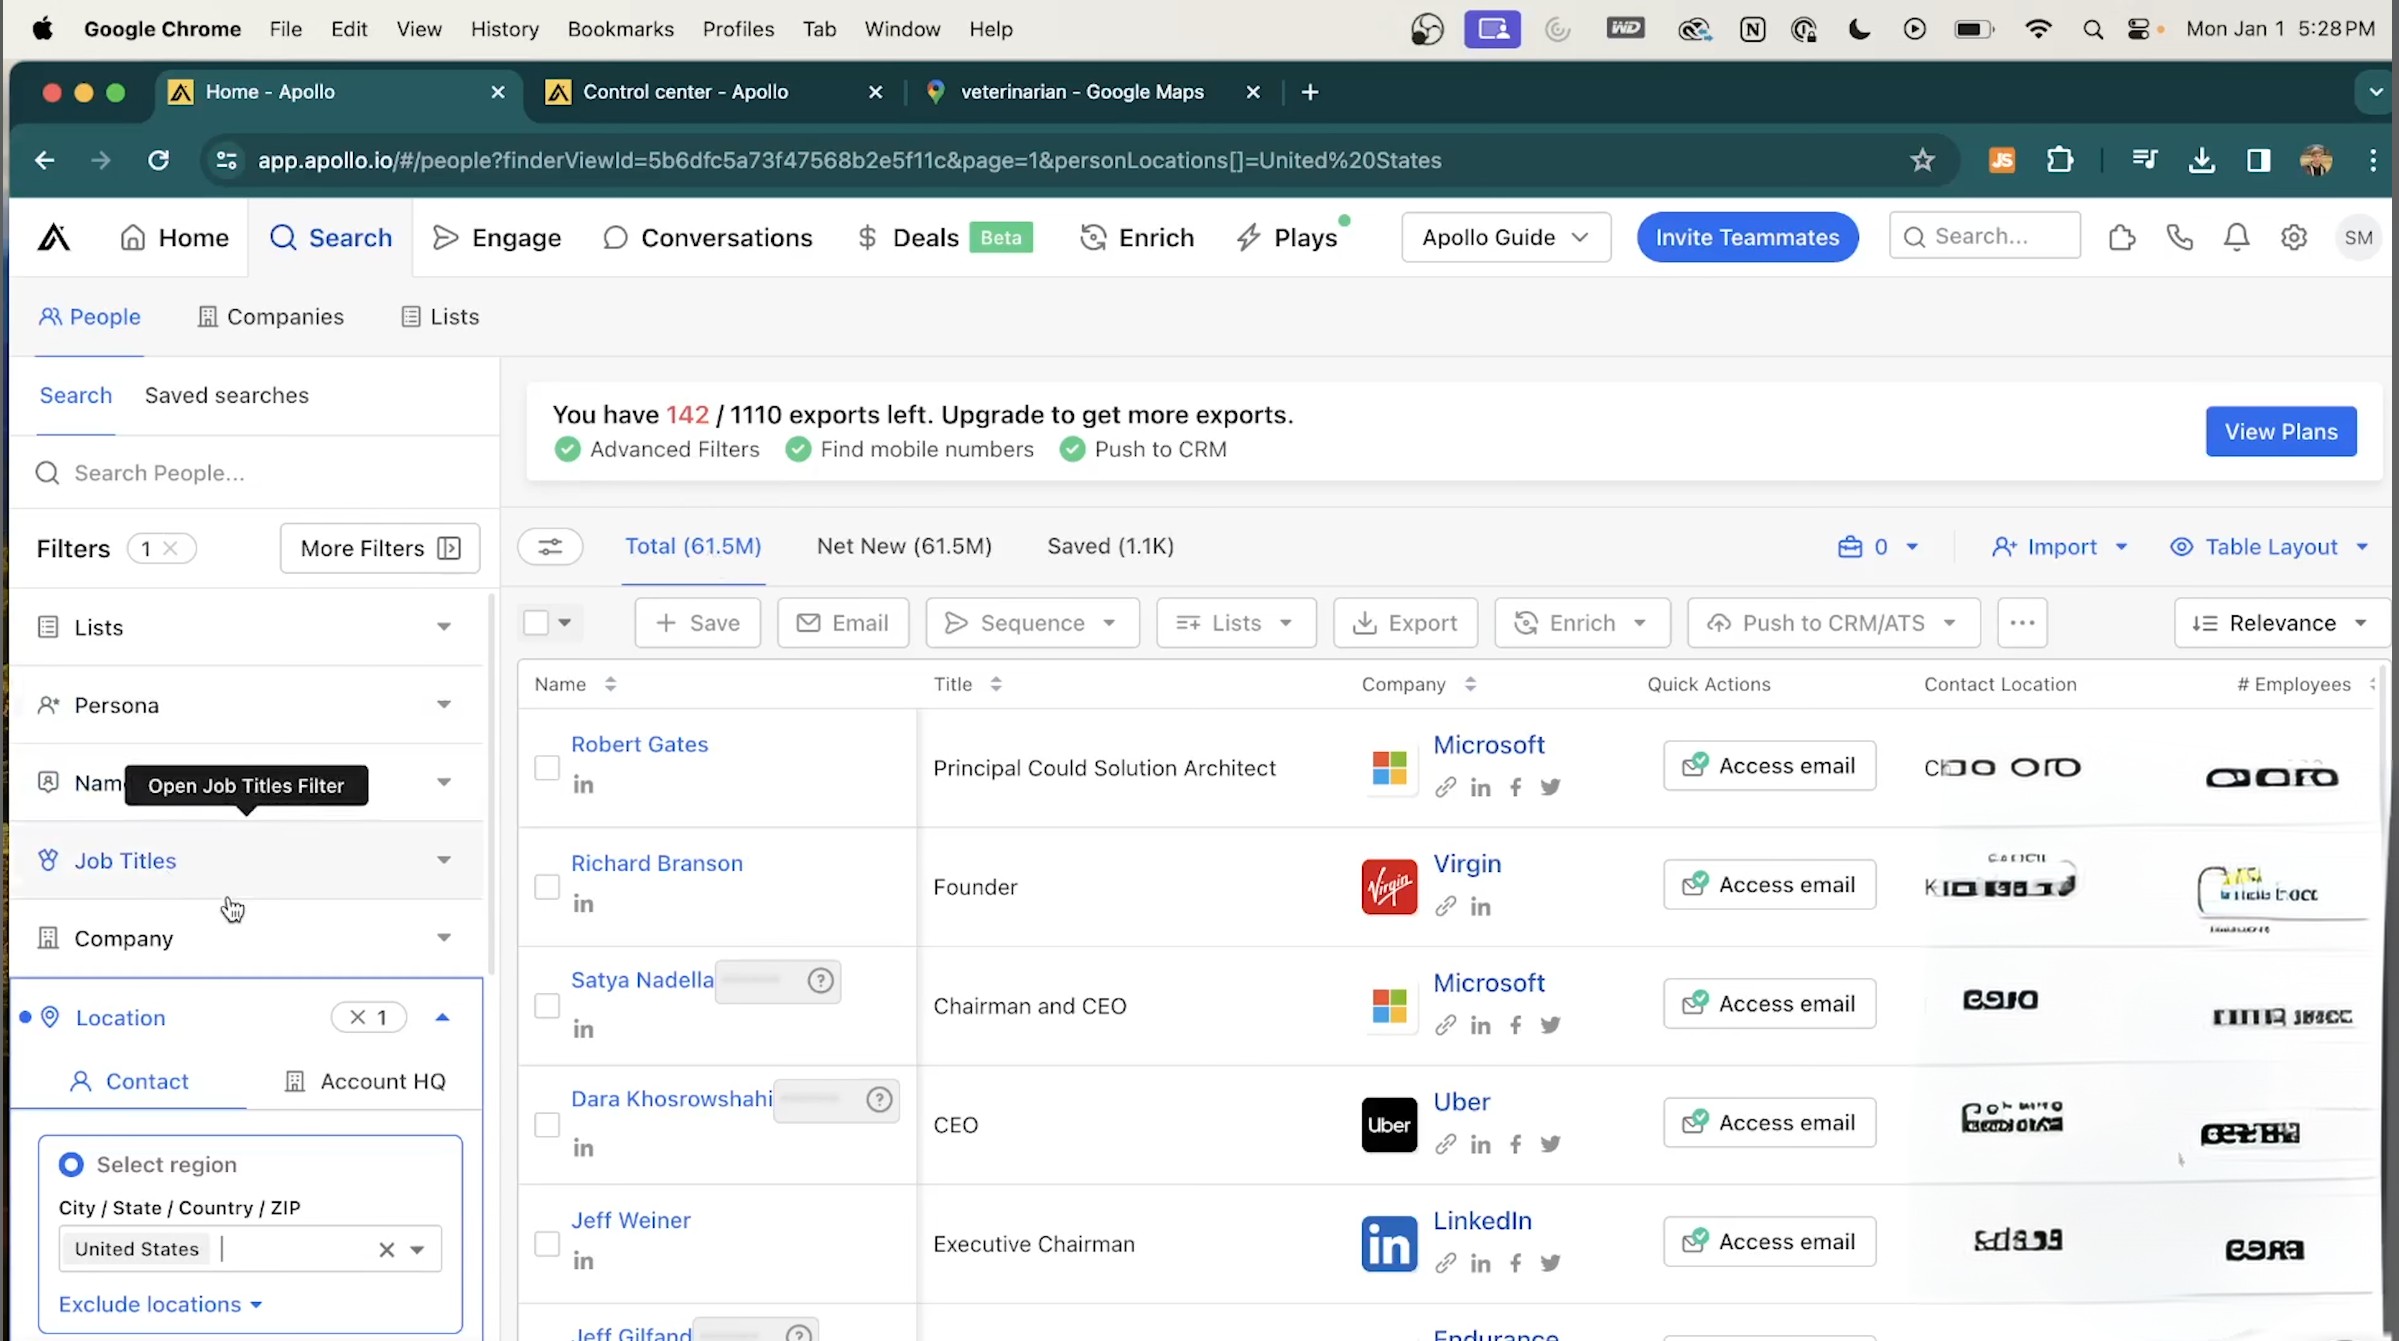Open the help icon next to Satya Nadella

820,981
